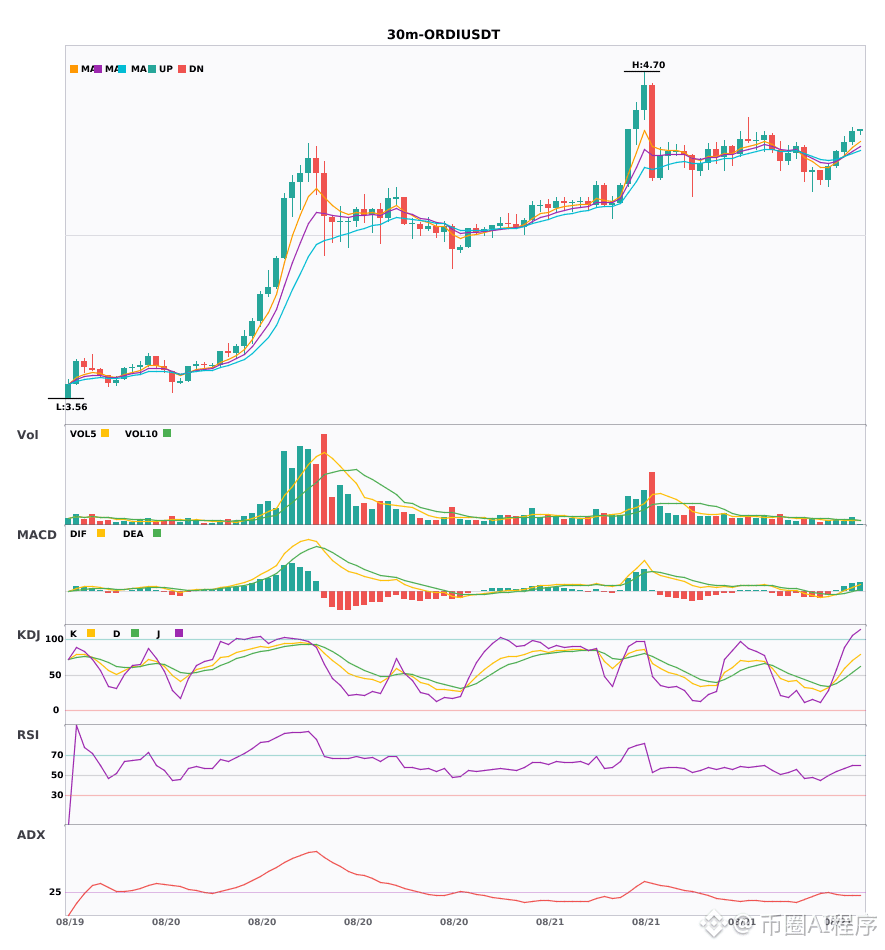Click the 50 level on KDJ axis
This screenshot has height=950, width=885.
tap(55, 675)
